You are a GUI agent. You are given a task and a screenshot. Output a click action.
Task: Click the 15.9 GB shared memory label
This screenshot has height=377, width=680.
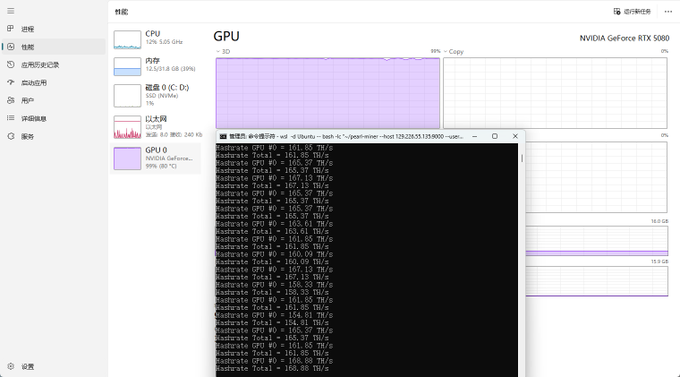click(x=659, y=262)
